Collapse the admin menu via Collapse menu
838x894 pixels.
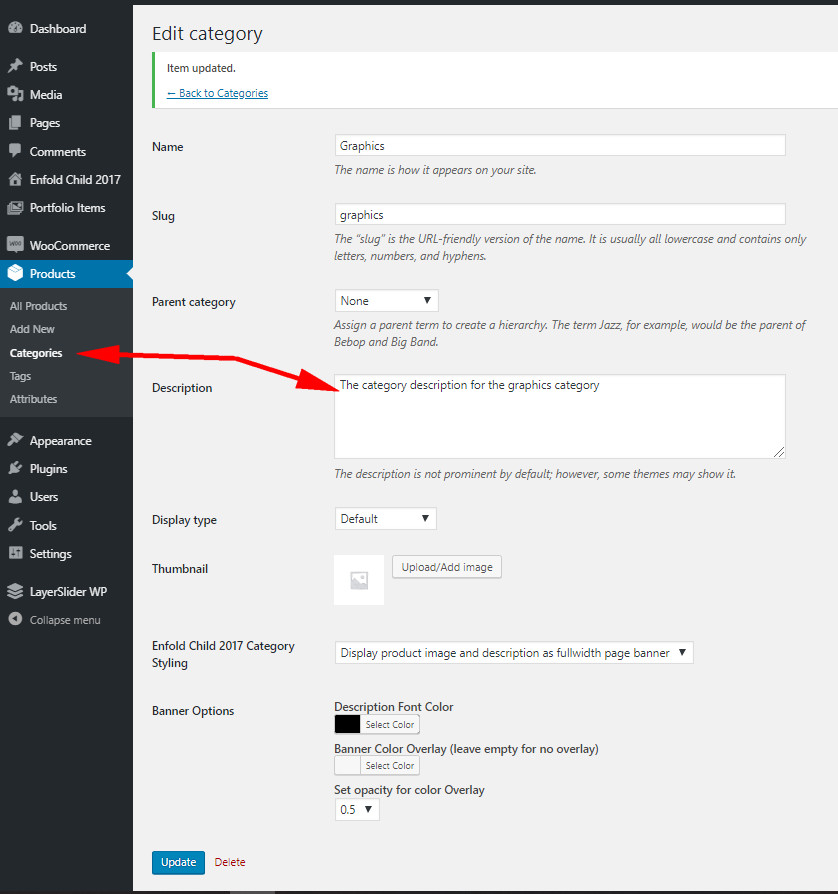click(66, 620)
